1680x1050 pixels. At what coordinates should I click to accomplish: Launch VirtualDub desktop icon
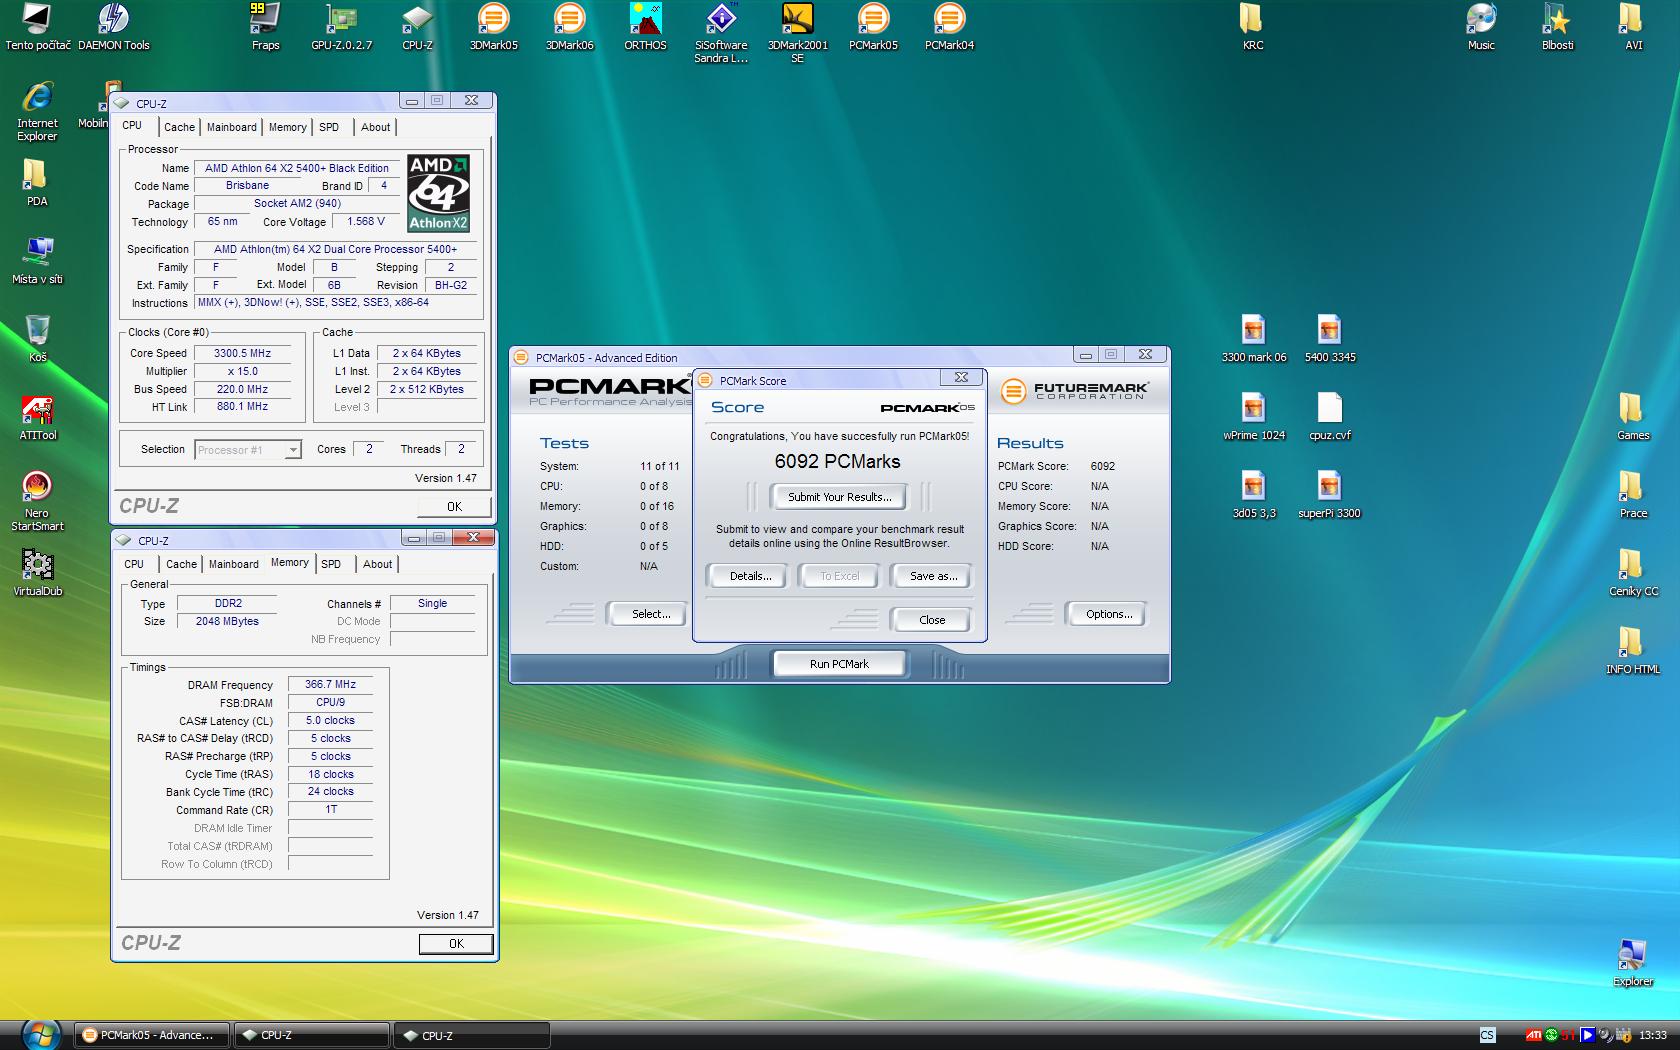(x=37, y=573)
